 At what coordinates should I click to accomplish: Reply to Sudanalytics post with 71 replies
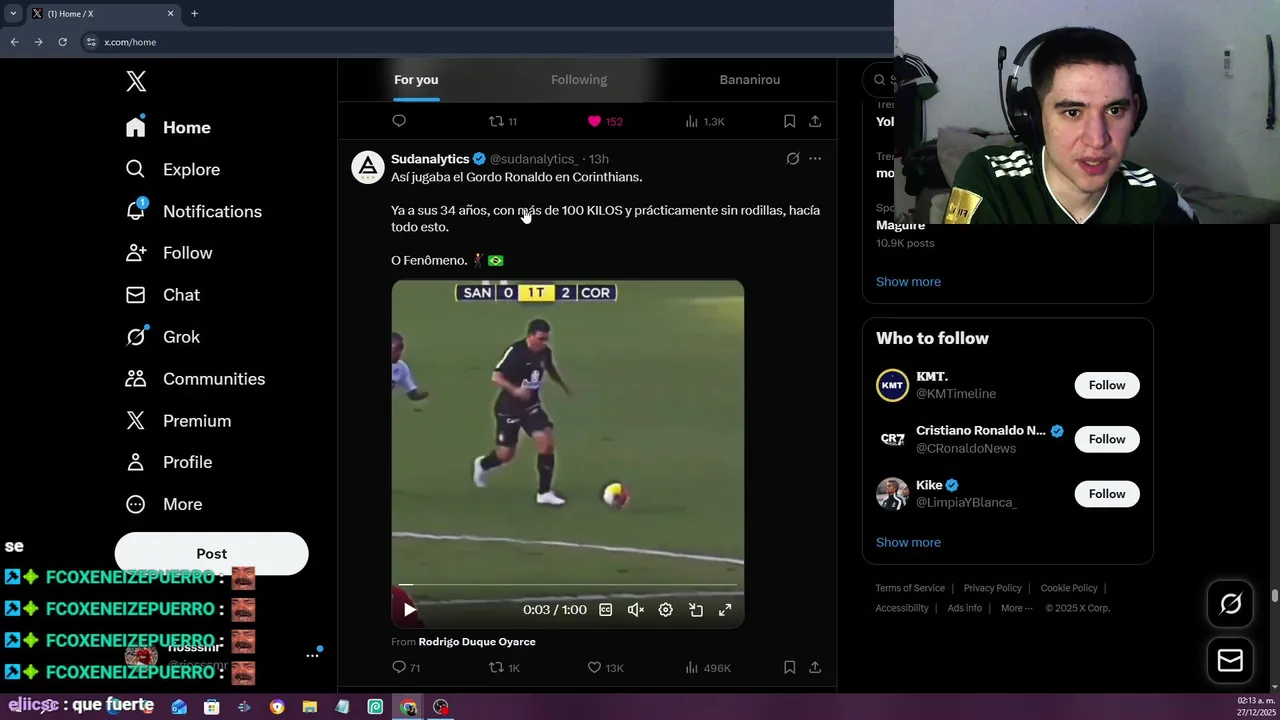[405, 667]
